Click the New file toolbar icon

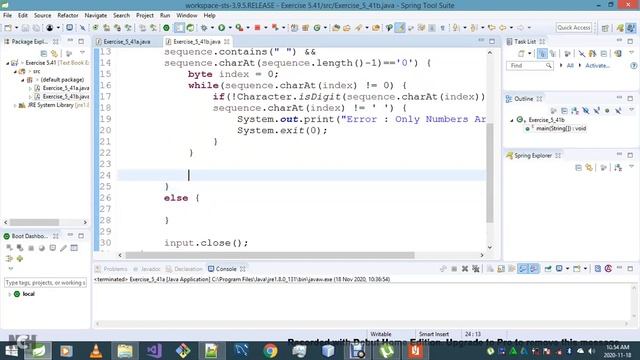pyautogui.click(x=8, y=28)
